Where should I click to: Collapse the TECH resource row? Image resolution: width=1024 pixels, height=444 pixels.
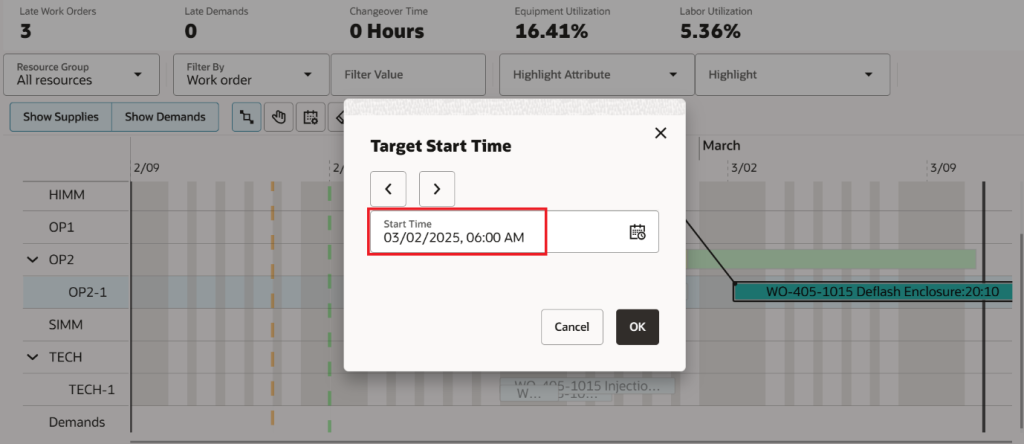(29, 357)
